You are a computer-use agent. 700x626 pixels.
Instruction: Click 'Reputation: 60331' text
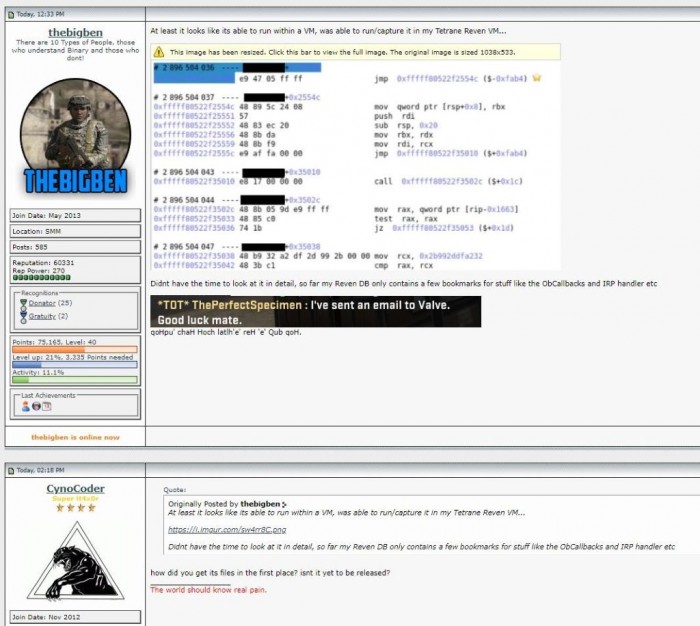[43, 263]
